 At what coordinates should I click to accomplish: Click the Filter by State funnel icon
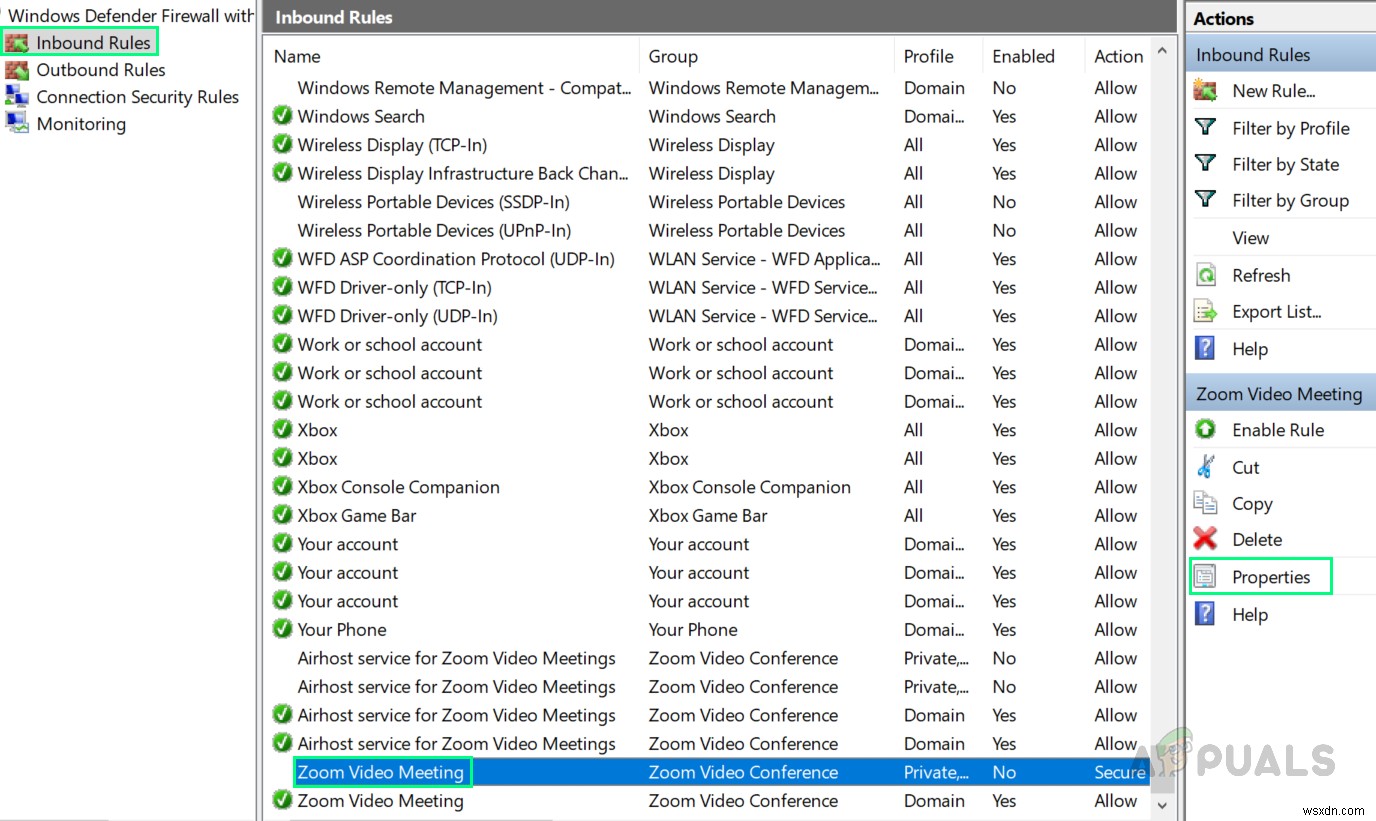tap(1206, 163)
